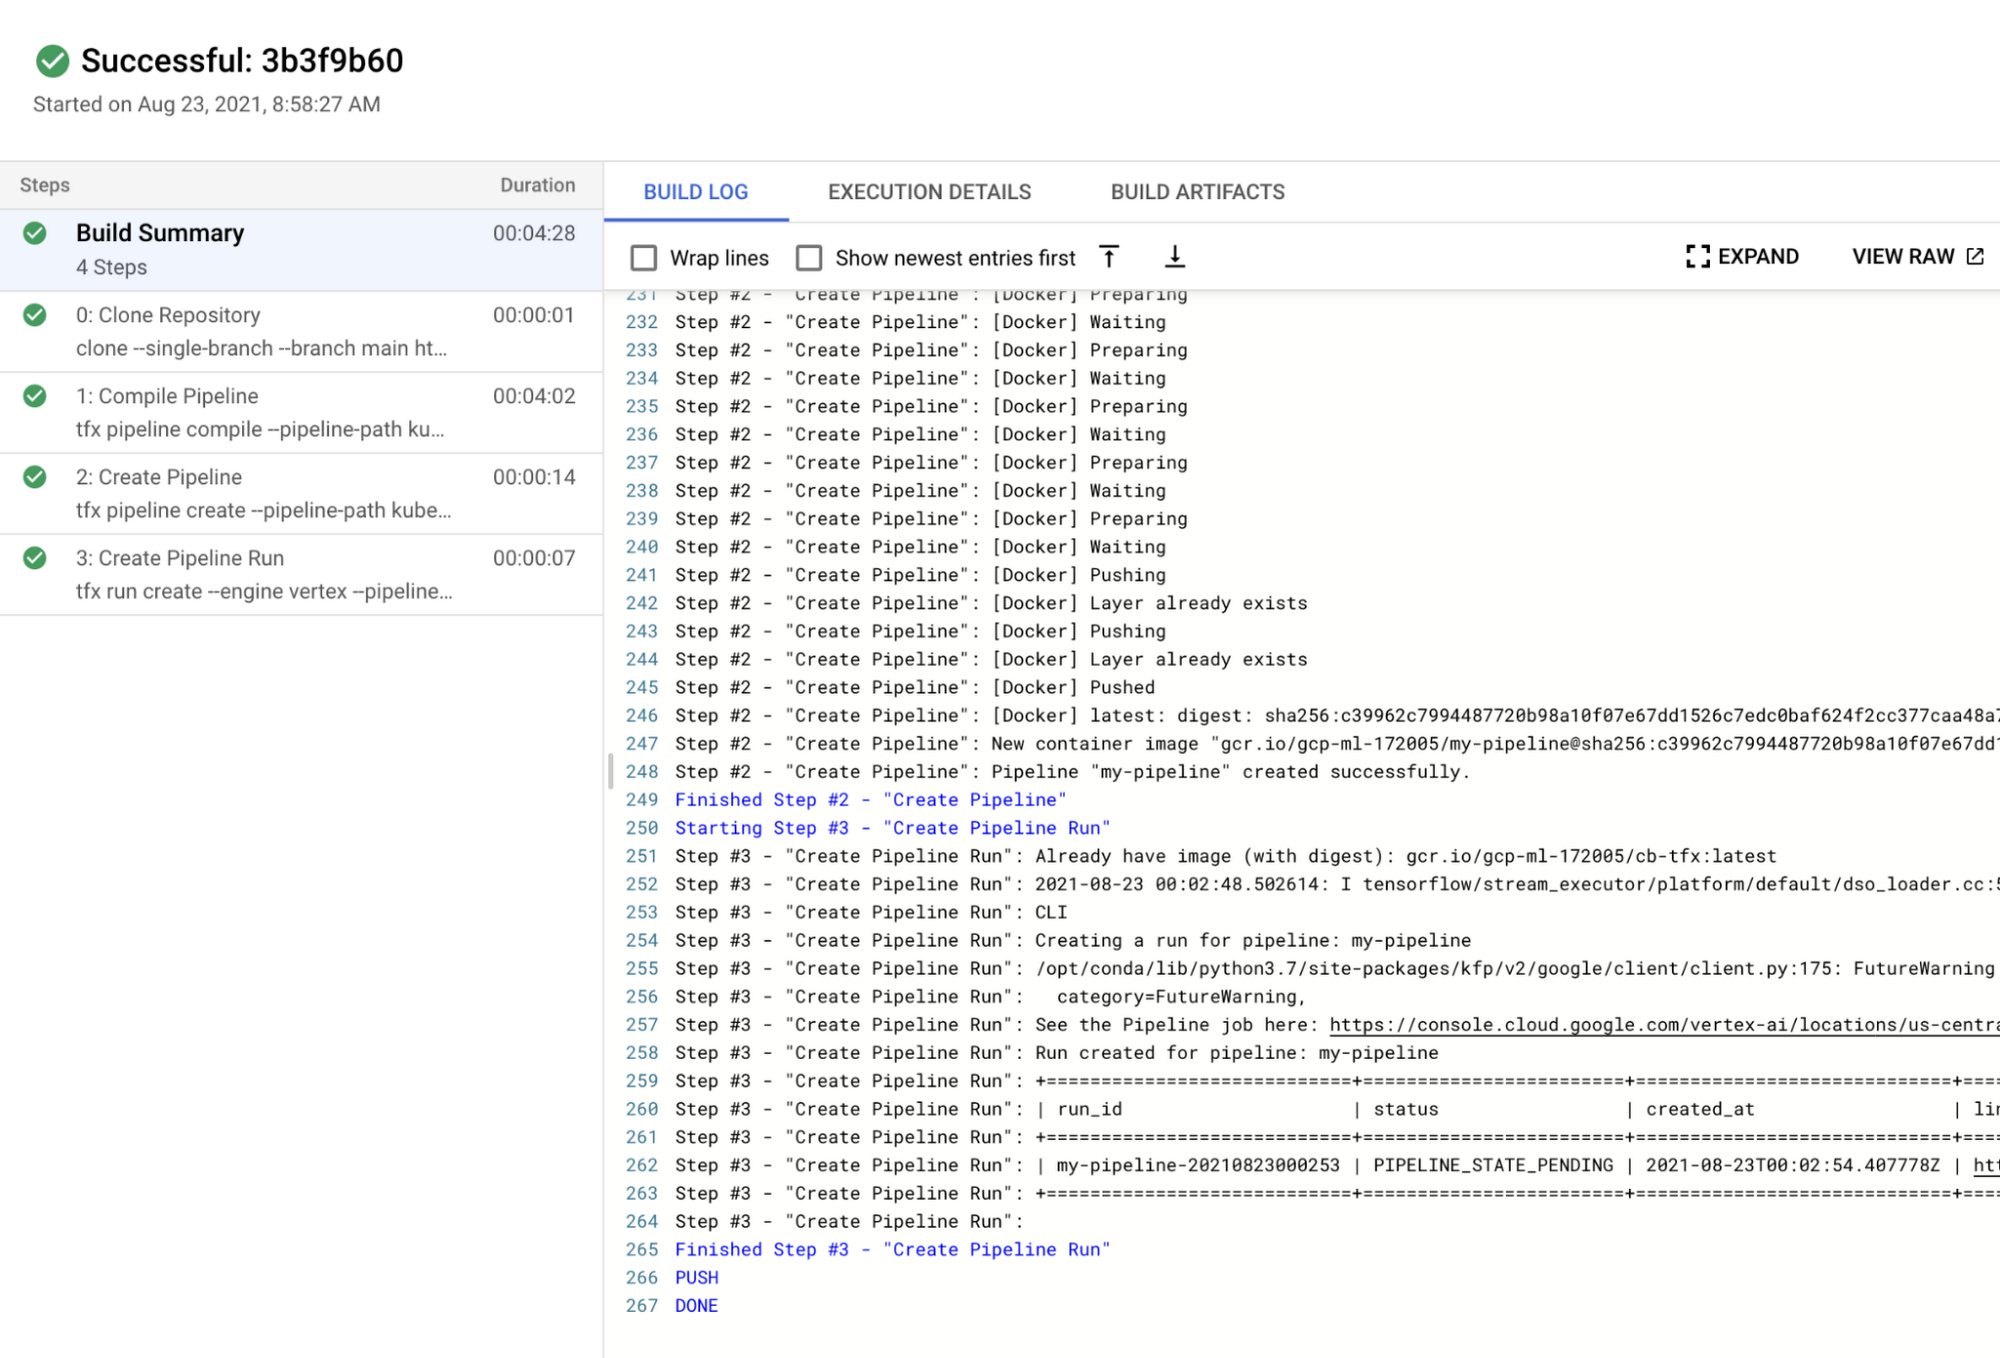Viewport: 2000px width, 1358px height.
Task: Click the EXPAND button
Action: [x=1742, y=257]
